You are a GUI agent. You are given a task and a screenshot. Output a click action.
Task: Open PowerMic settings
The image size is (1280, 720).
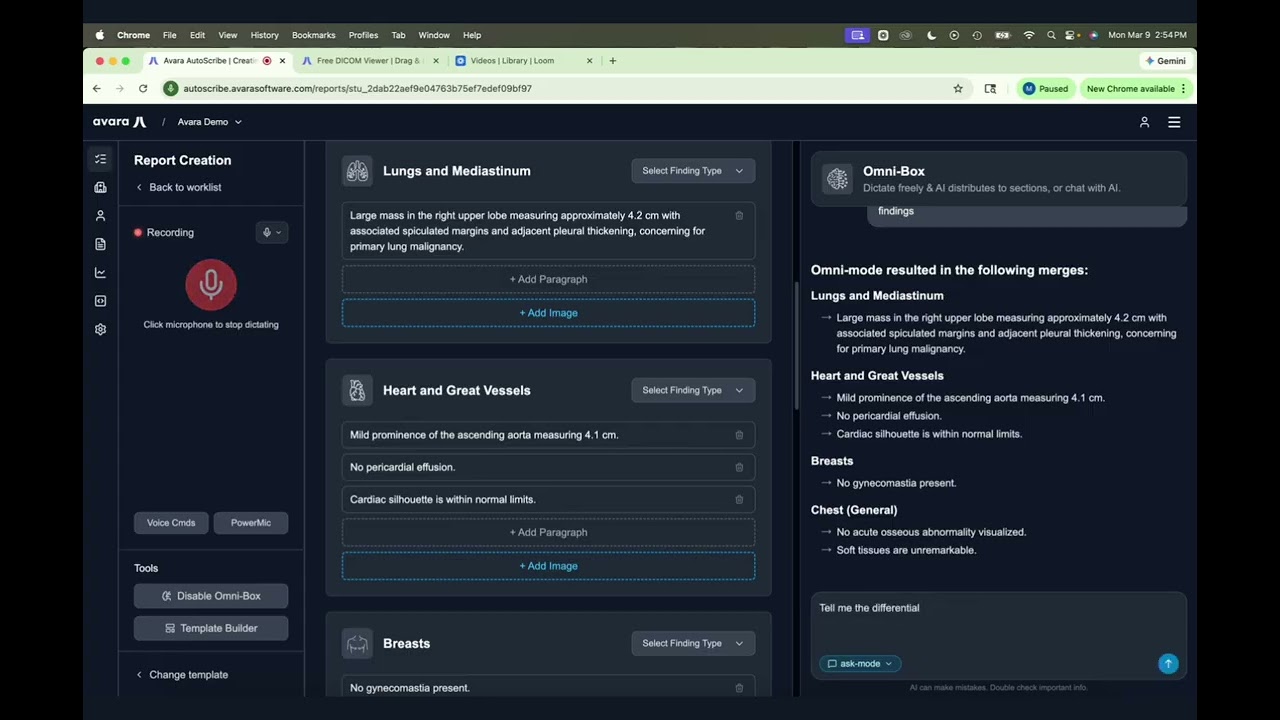(x=251, y=523)
